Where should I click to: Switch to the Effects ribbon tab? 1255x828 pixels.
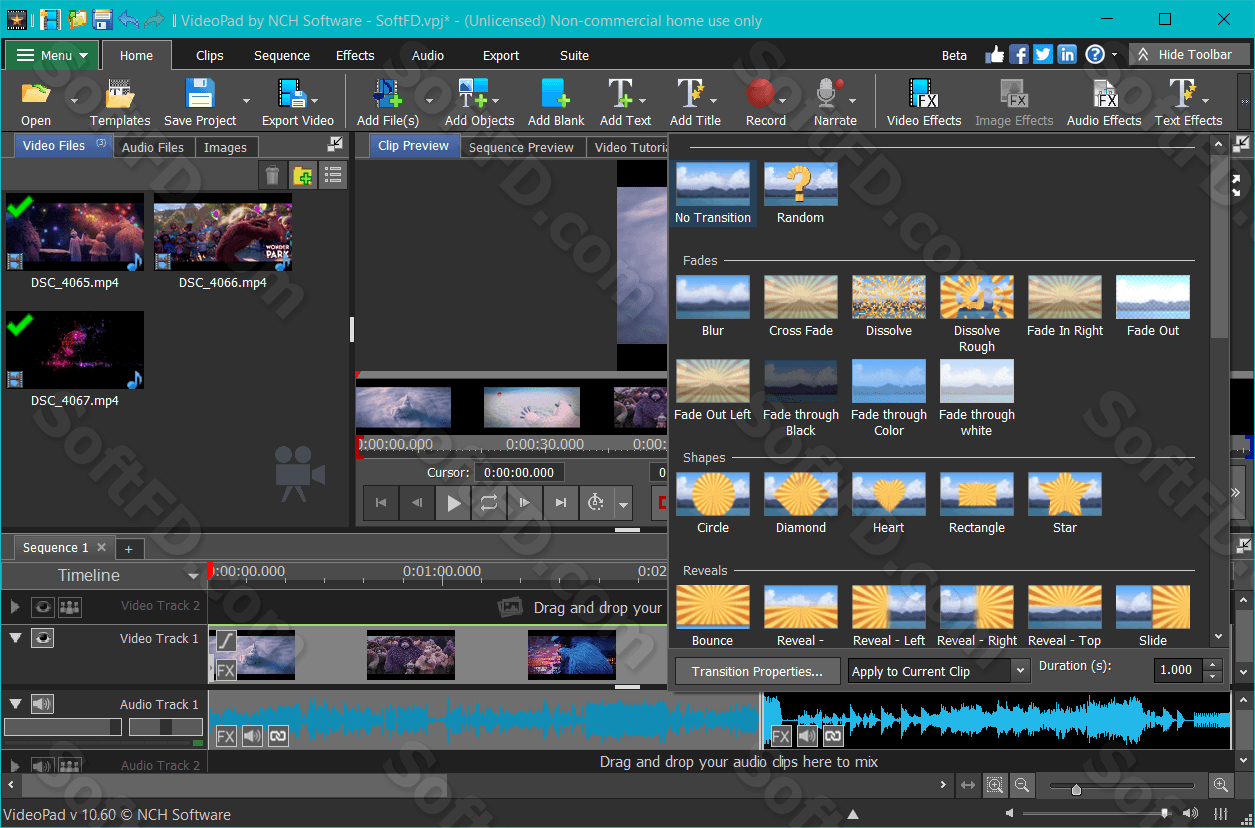click(355, 55)
